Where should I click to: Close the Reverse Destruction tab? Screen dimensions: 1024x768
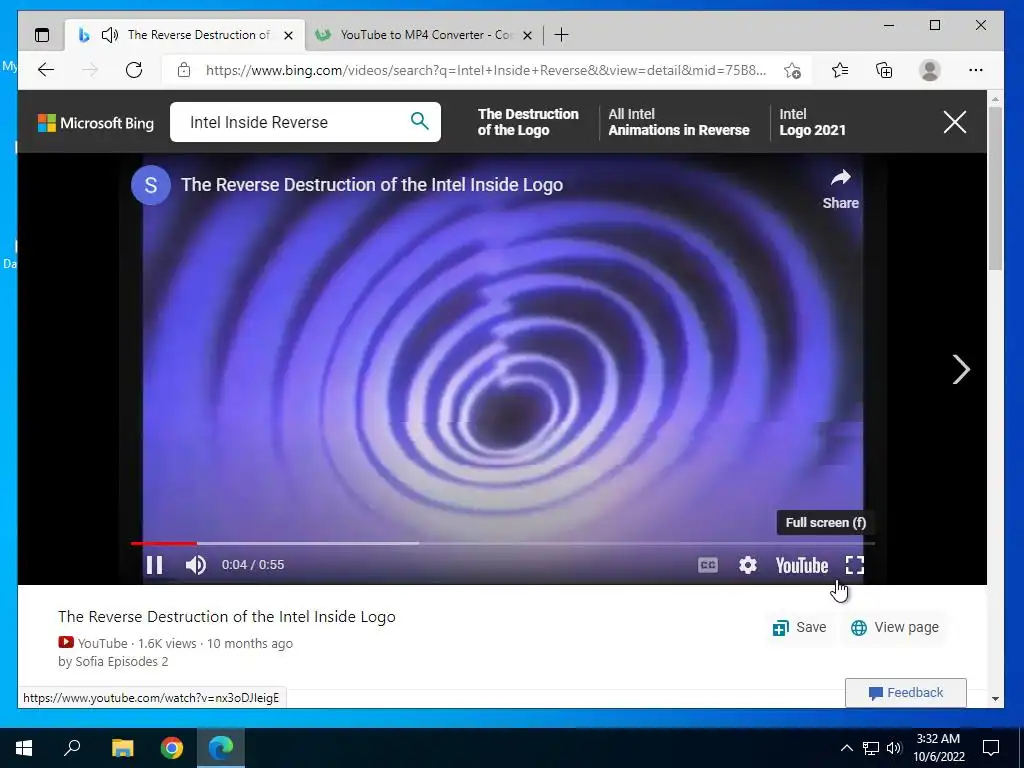point(288,35)
